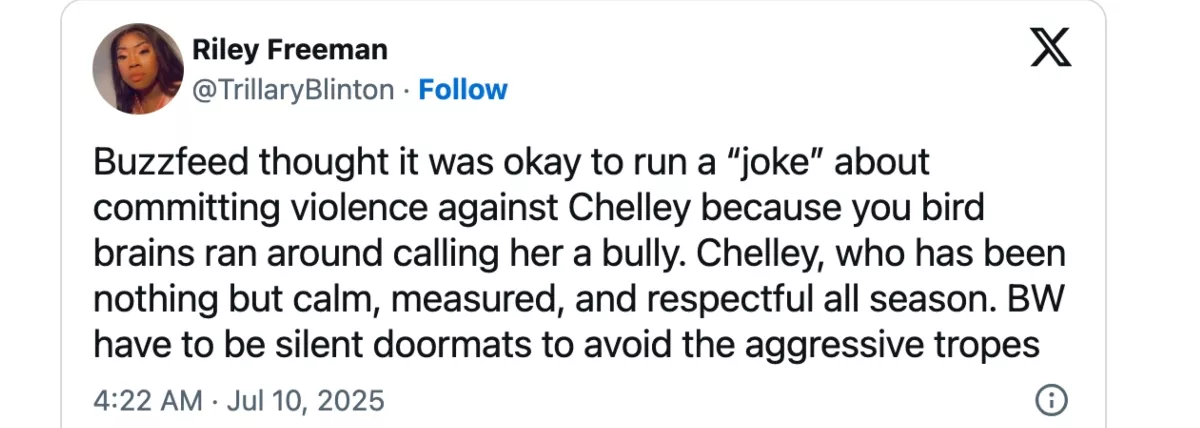The height and width of the screenshot is (428, 1200).
Task: Click the tweet line starting with Buzzfeed thought
Action: pos(510,162)
